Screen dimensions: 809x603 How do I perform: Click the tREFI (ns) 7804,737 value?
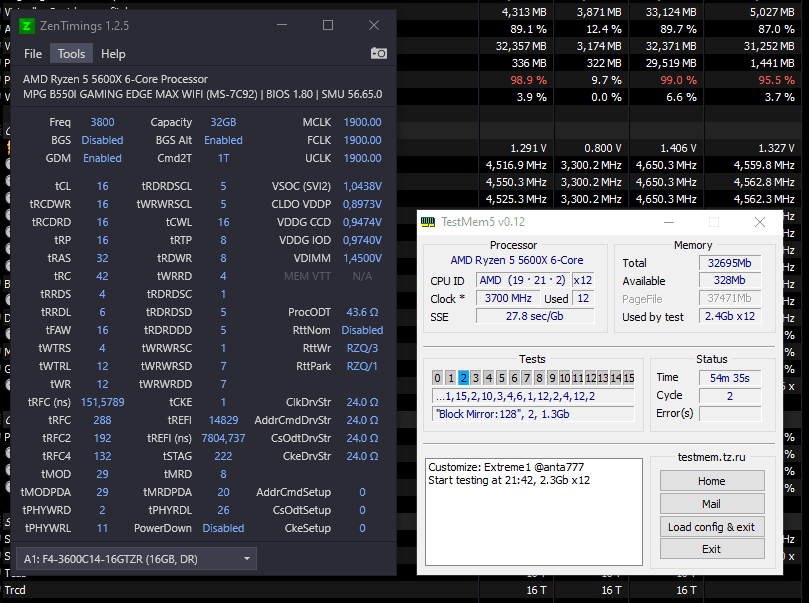[x=223, y=438]
